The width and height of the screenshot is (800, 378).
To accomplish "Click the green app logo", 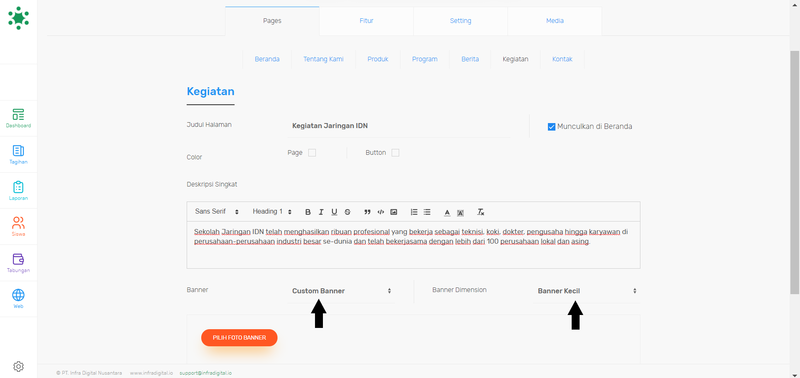I will (18, 18).
